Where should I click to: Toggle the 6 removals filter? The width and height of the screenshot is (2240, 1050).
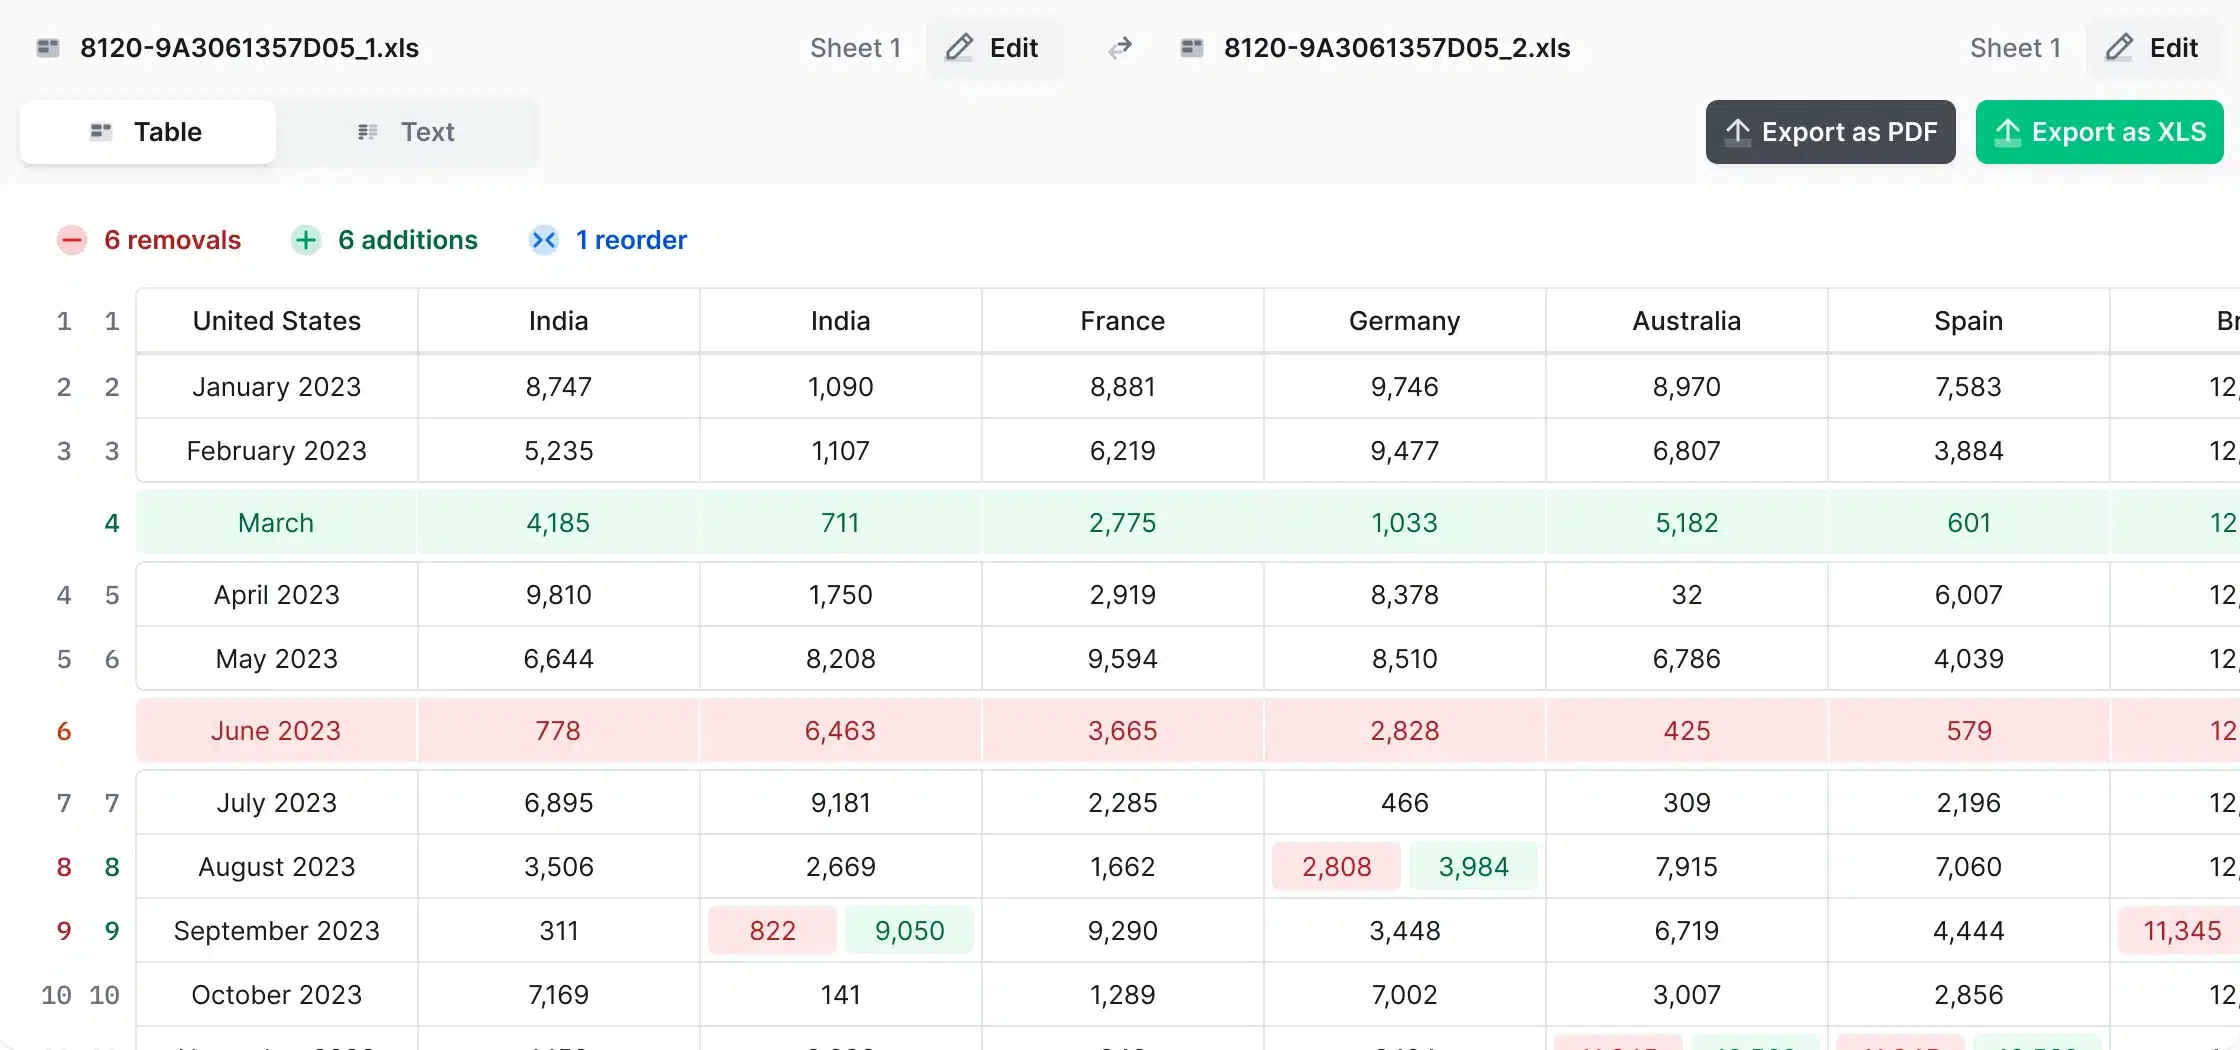click(172, 240)
